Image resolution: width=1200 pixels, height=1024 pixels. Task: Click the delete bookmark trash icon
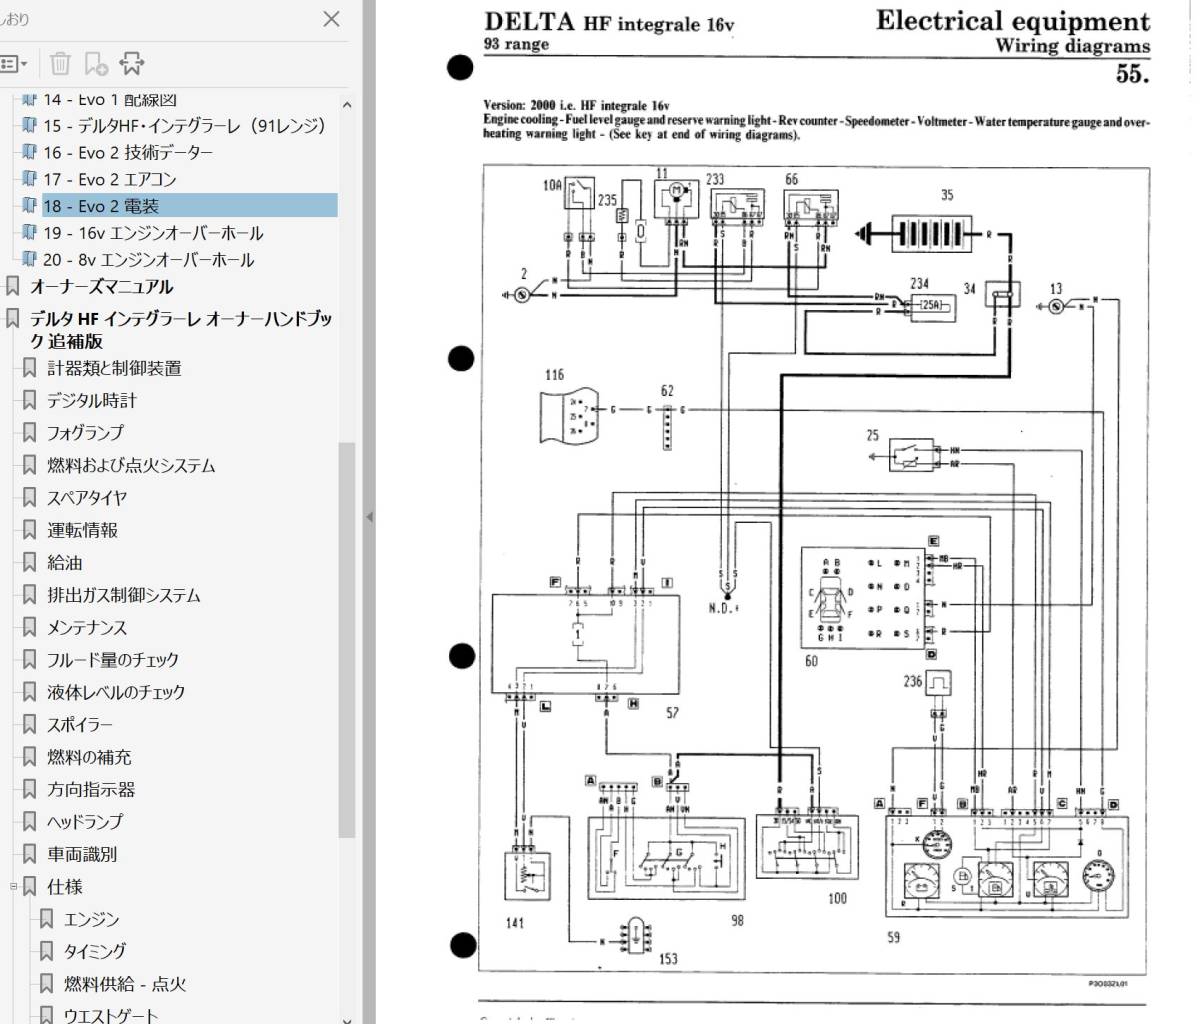60,64
